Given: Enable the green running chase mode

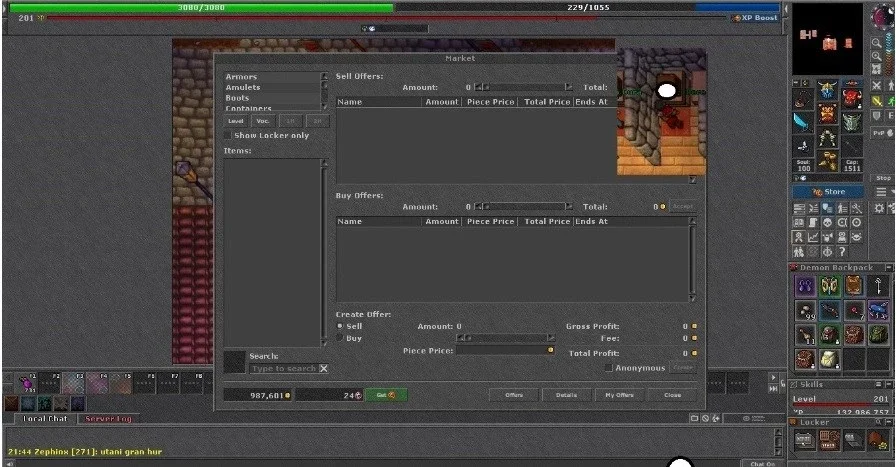Looking at the screenshot, I should click(x=891, y=101).
